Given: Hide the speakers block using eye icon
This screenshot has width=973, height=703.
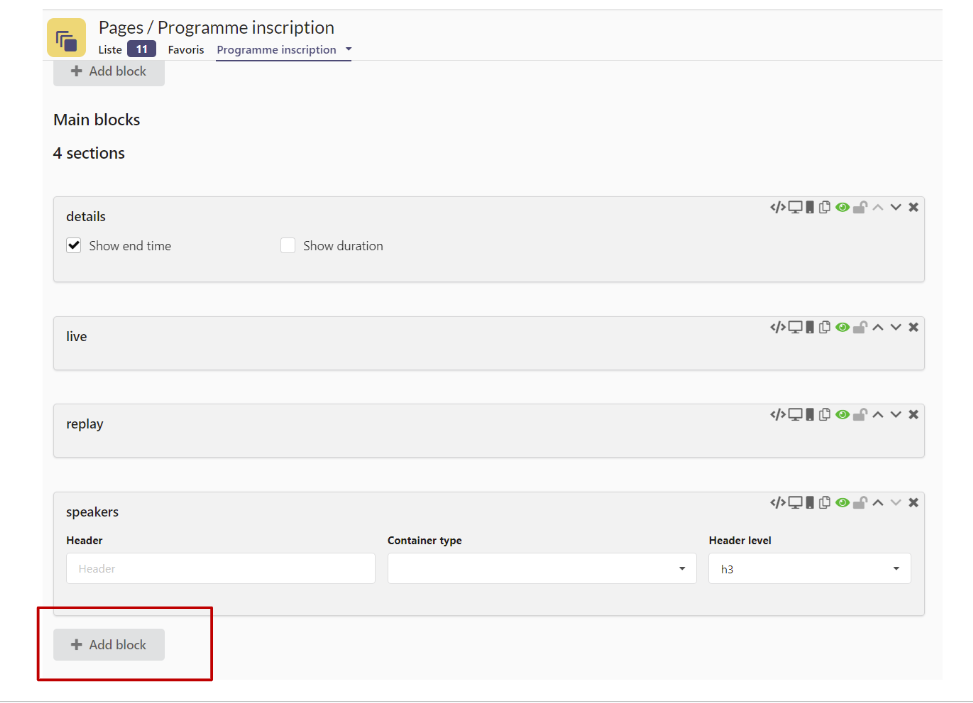Looking at the screenshot, I should 842,502.
